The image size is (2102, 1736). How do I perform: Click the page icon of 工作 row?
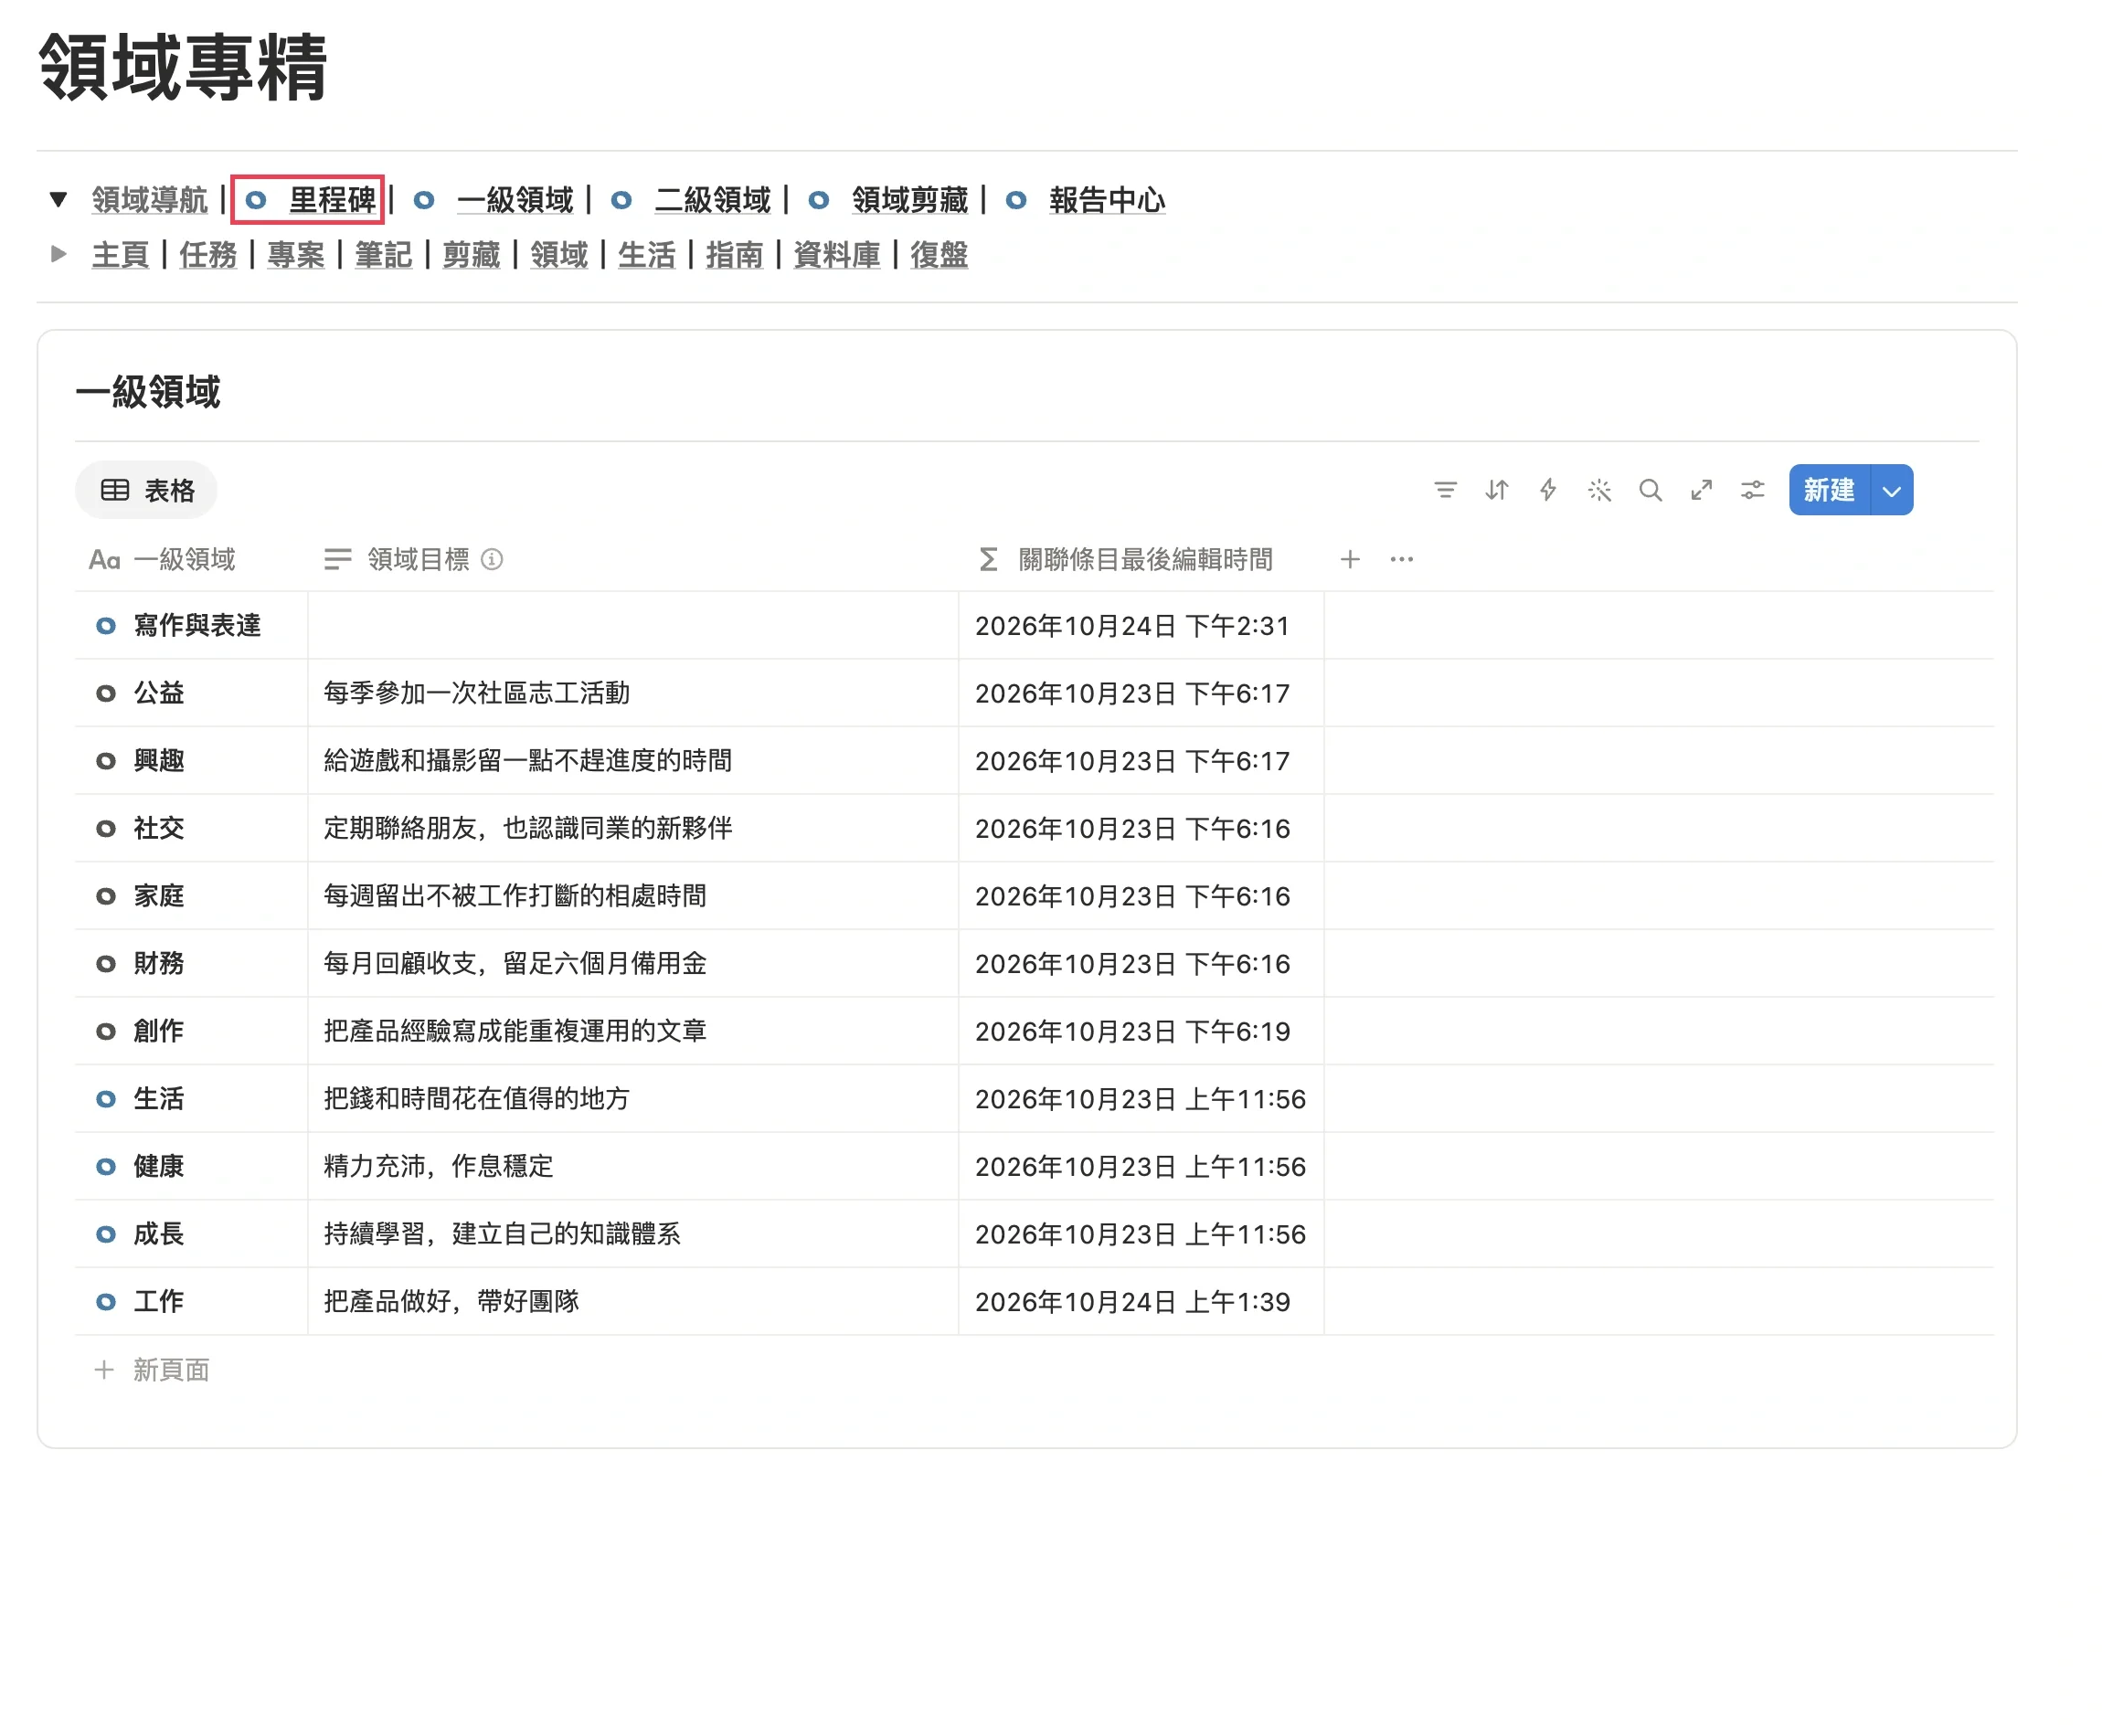[x=105, y=1302]
